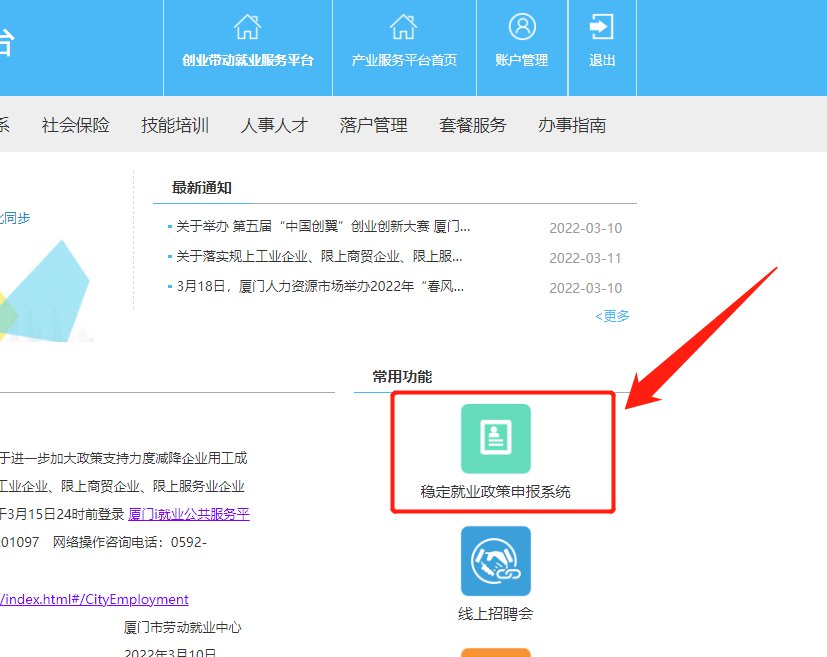Click the 厦门i就业公共服务平 hyperlink
This screenshot has width=827, height=657.
(188, 514)
